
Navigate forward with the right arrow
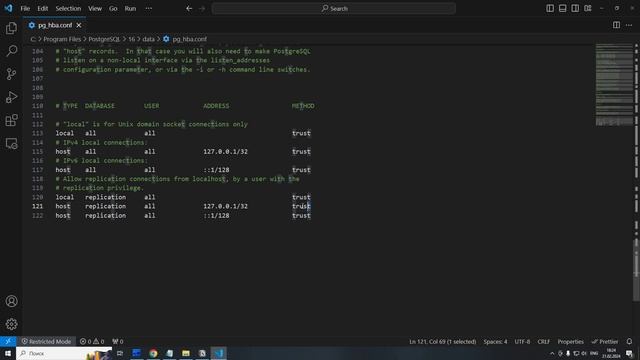point(202,8)
